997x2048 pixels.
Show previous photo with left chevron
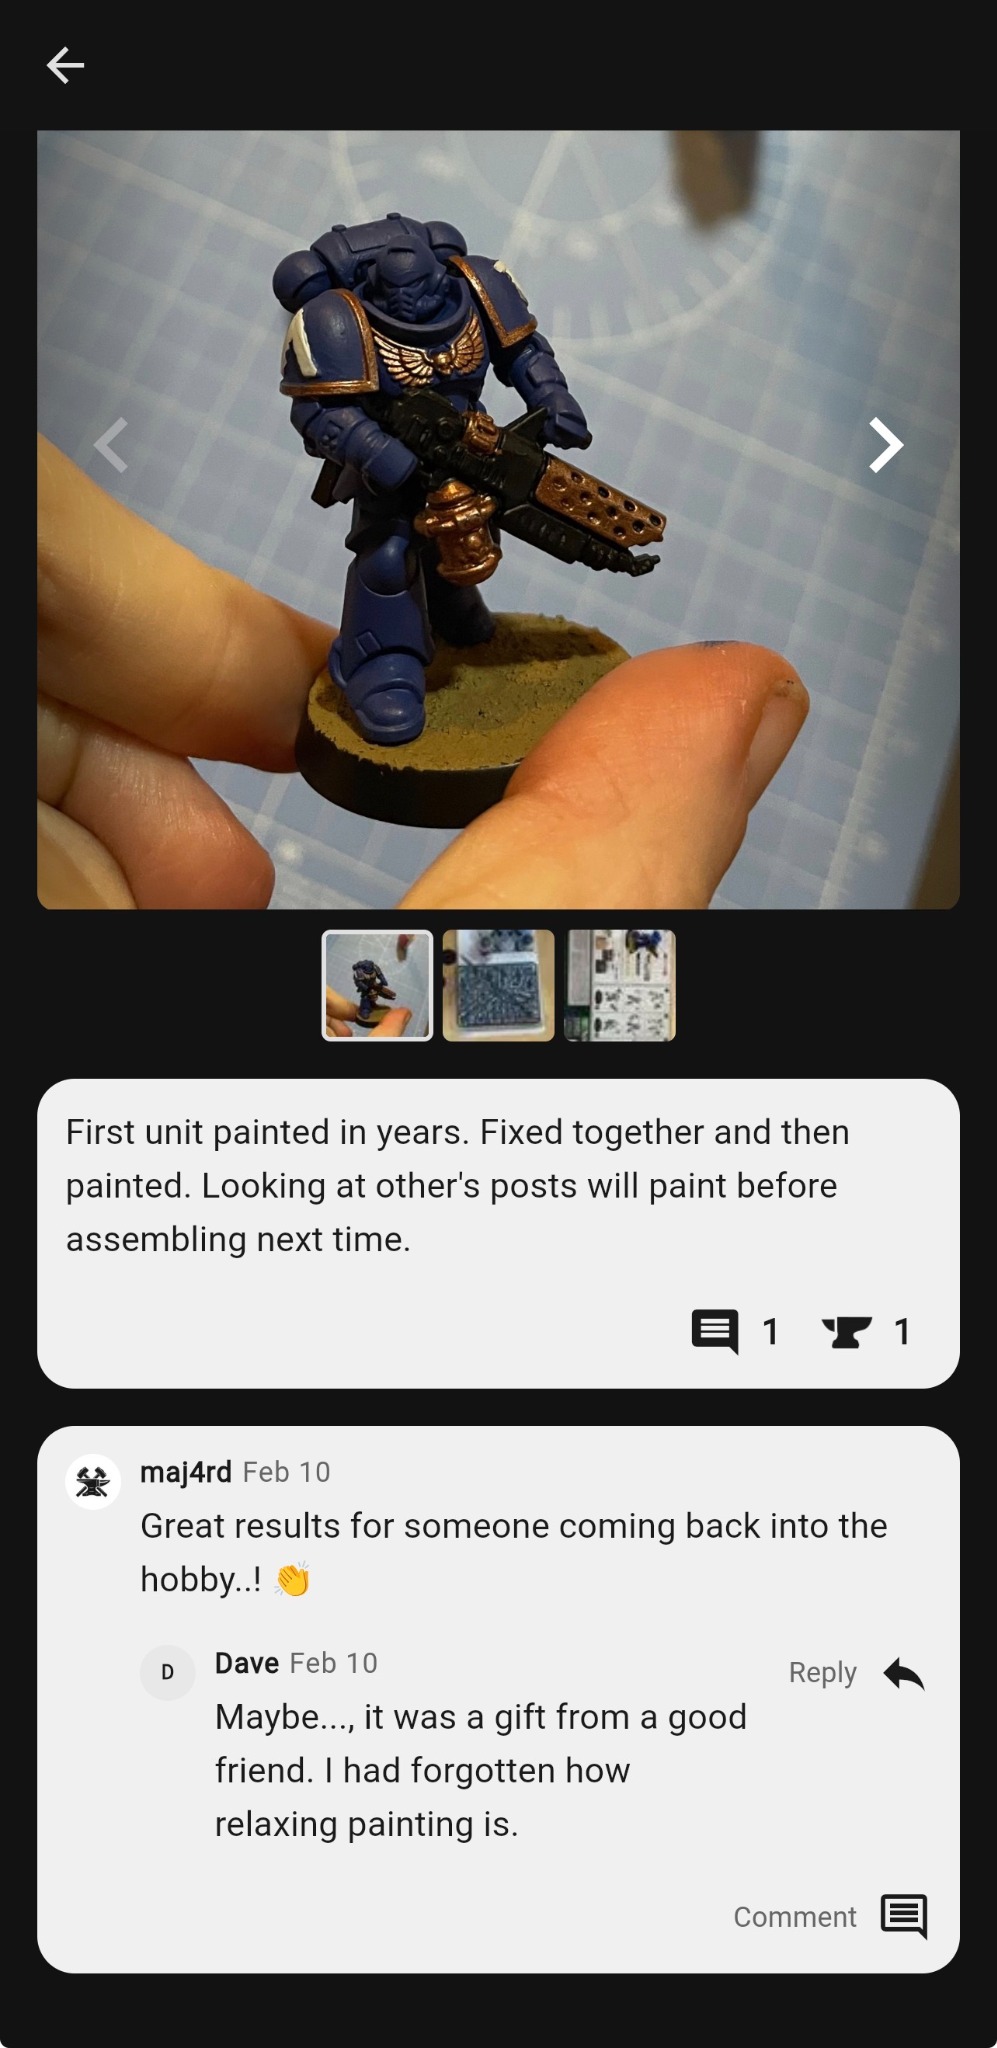pyautogui.click(x=111, y=445)
